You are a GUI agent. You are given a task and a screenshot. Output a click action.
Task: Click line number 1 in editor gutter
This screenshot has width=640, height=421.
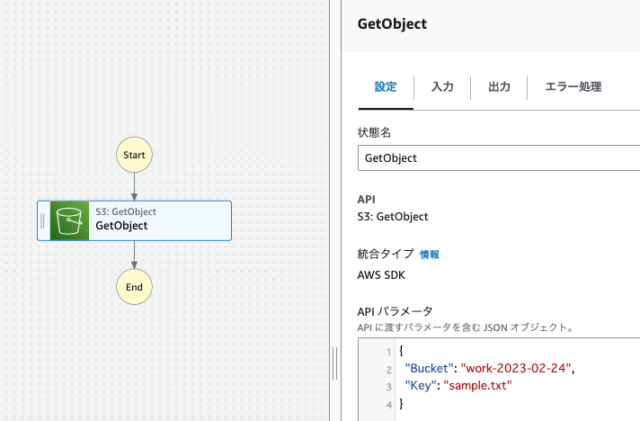tap(389, 352)
